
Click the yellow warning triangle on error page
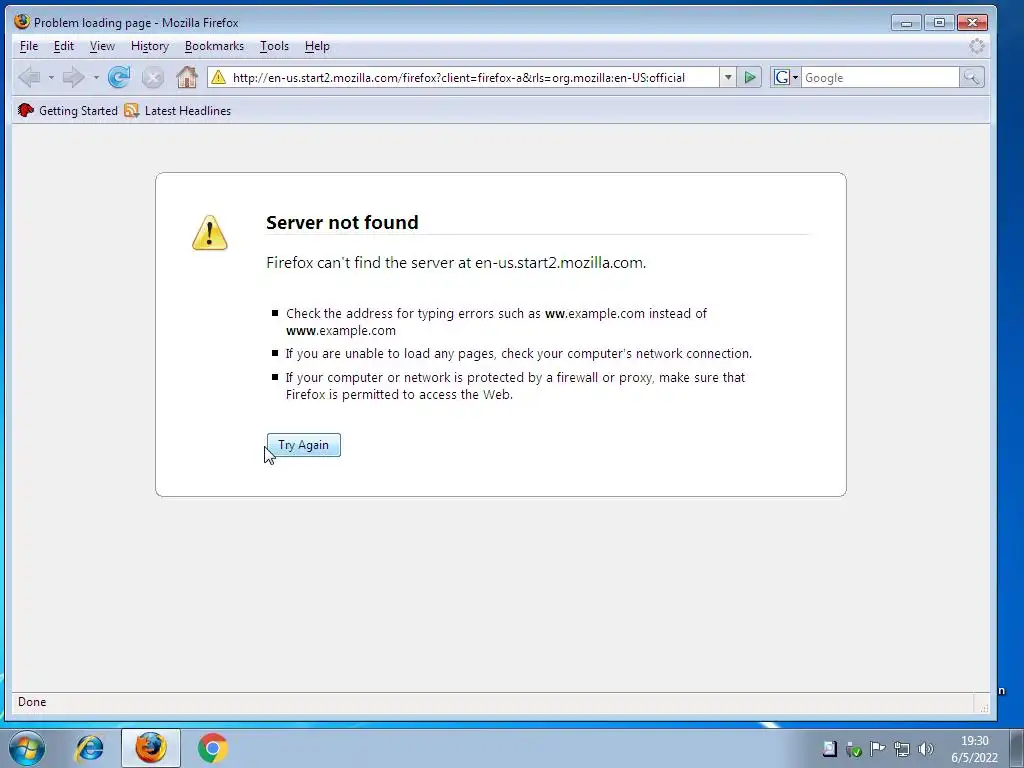[x=210, y=233]
